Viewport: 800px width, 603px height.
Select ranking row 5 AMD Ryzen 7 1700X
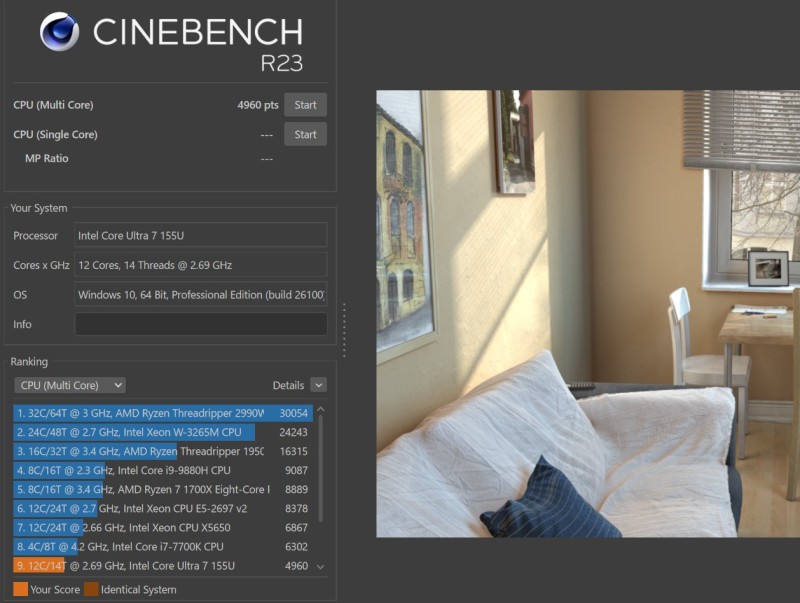point(163,489)
